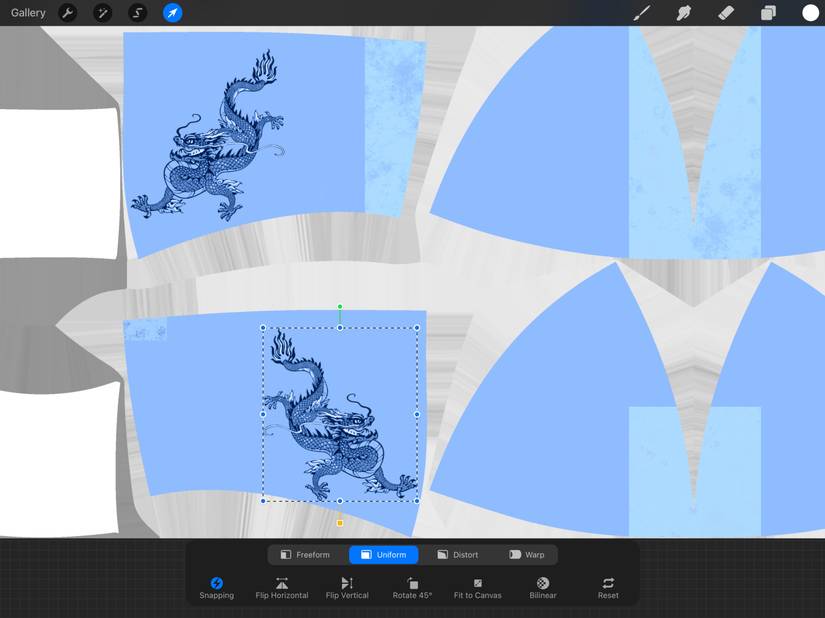Click the bottom-middle bounding box handle
Screen dimensions: 825x618
click(340, 501)
